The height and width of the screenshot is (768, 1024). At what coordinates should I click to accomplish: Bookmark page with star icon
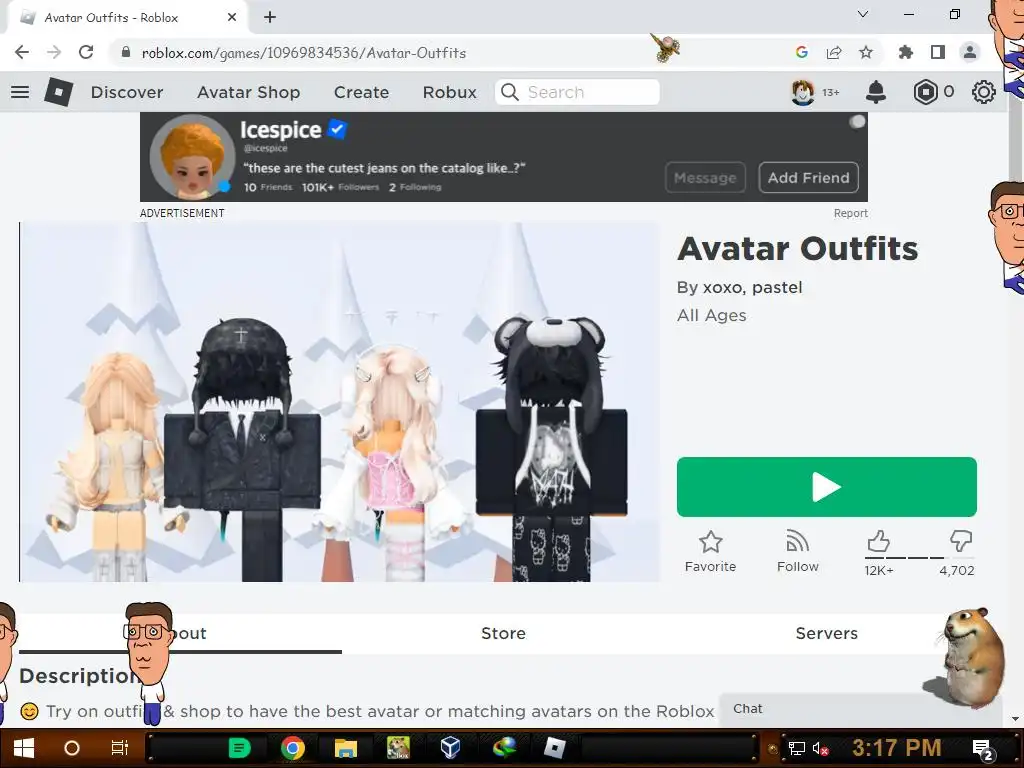coord(866,52)
